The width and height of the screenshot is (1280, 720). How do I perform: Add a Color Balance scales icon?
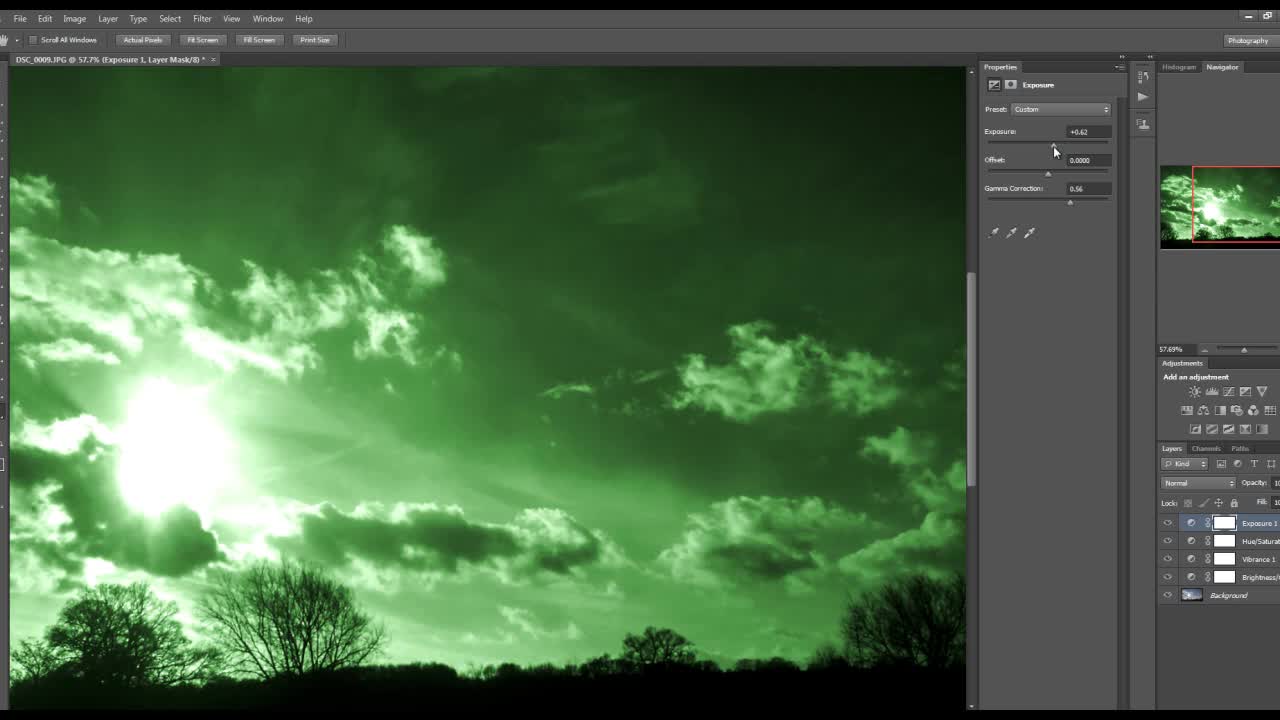tap(1203, 410)
